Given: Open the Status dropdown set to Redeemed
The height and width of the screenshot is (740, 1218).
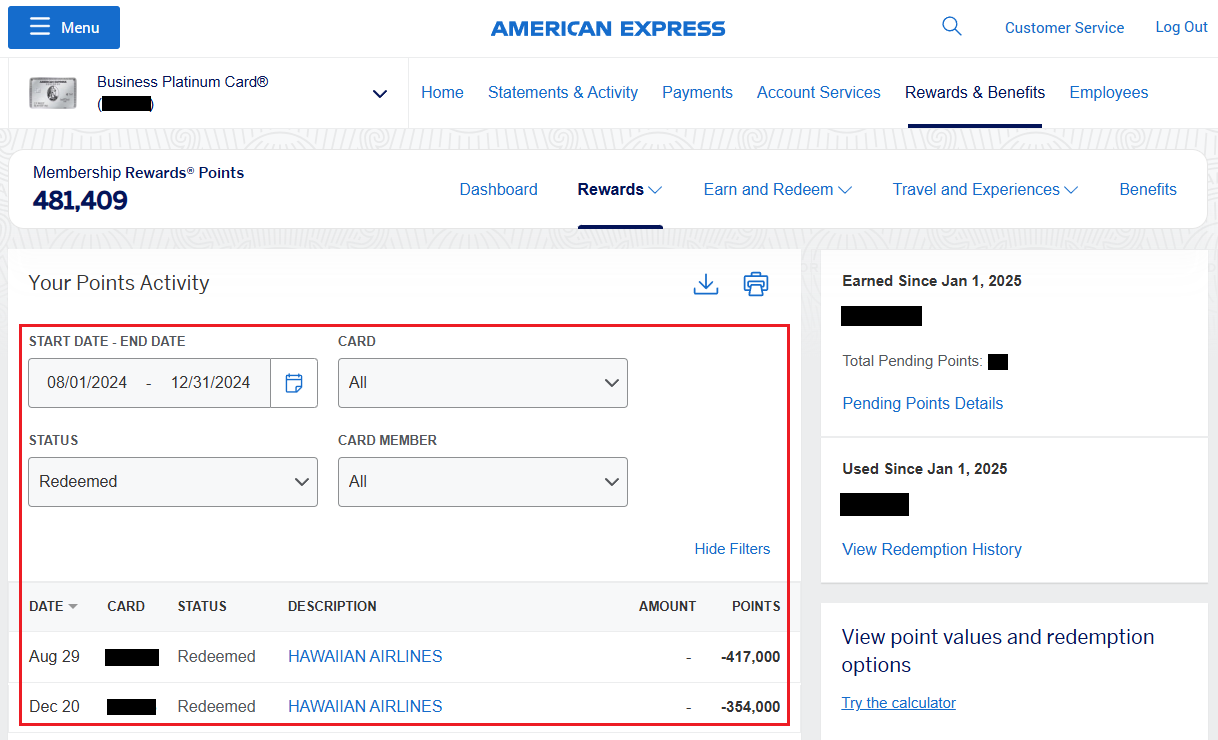Looking at the screenshot, I should click(173, 482).
